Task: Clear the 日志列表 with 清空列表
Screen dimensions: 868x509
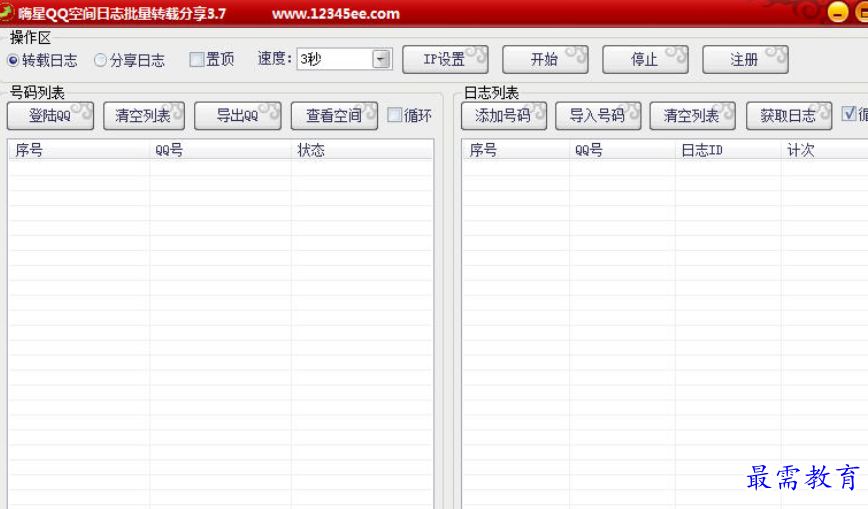Action: point(693,116)
